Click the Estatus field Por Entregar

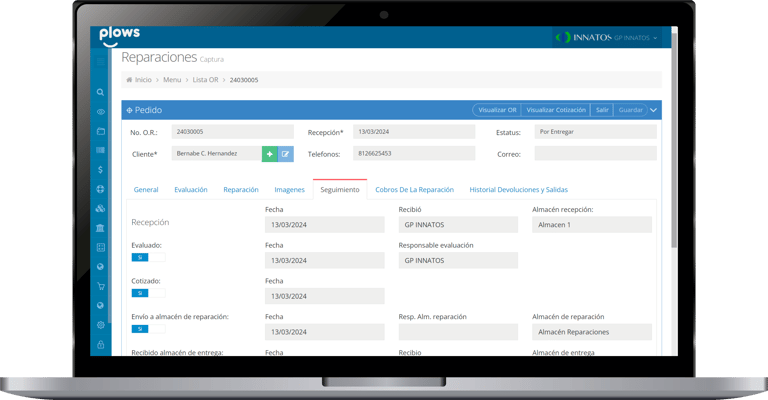(x=596, y=132)
